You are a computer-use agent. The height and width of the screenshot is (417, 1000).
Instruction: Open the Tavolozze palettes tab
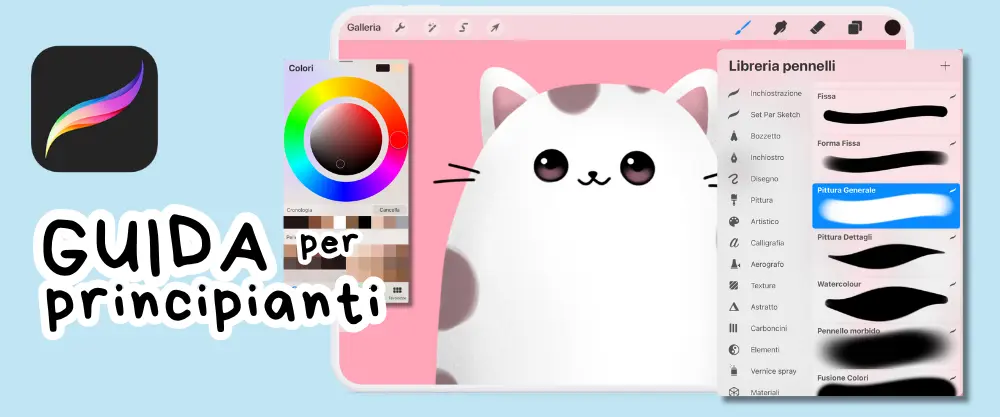pos(397,293)
